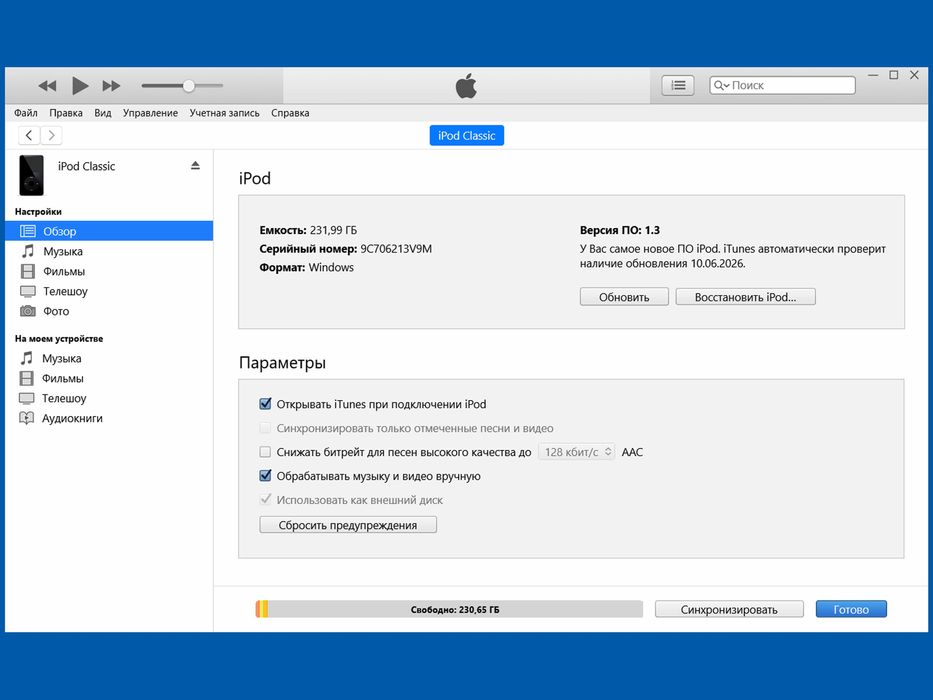Open the Управление menu
Screen dimensions: 933x700
(x=150, y=112)
